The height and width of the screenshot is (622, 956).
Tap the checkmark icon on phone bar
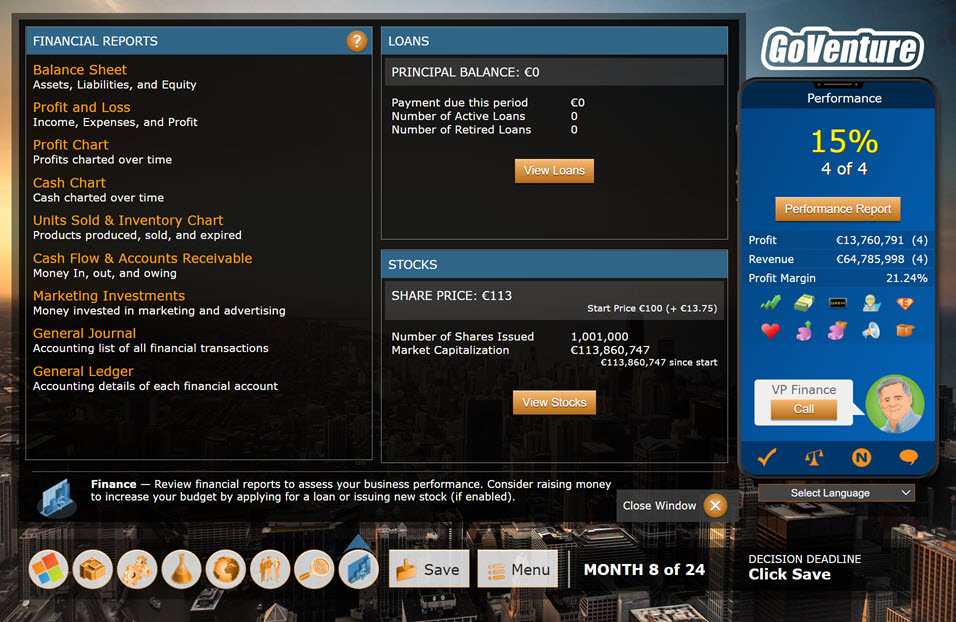coord(767,457)
